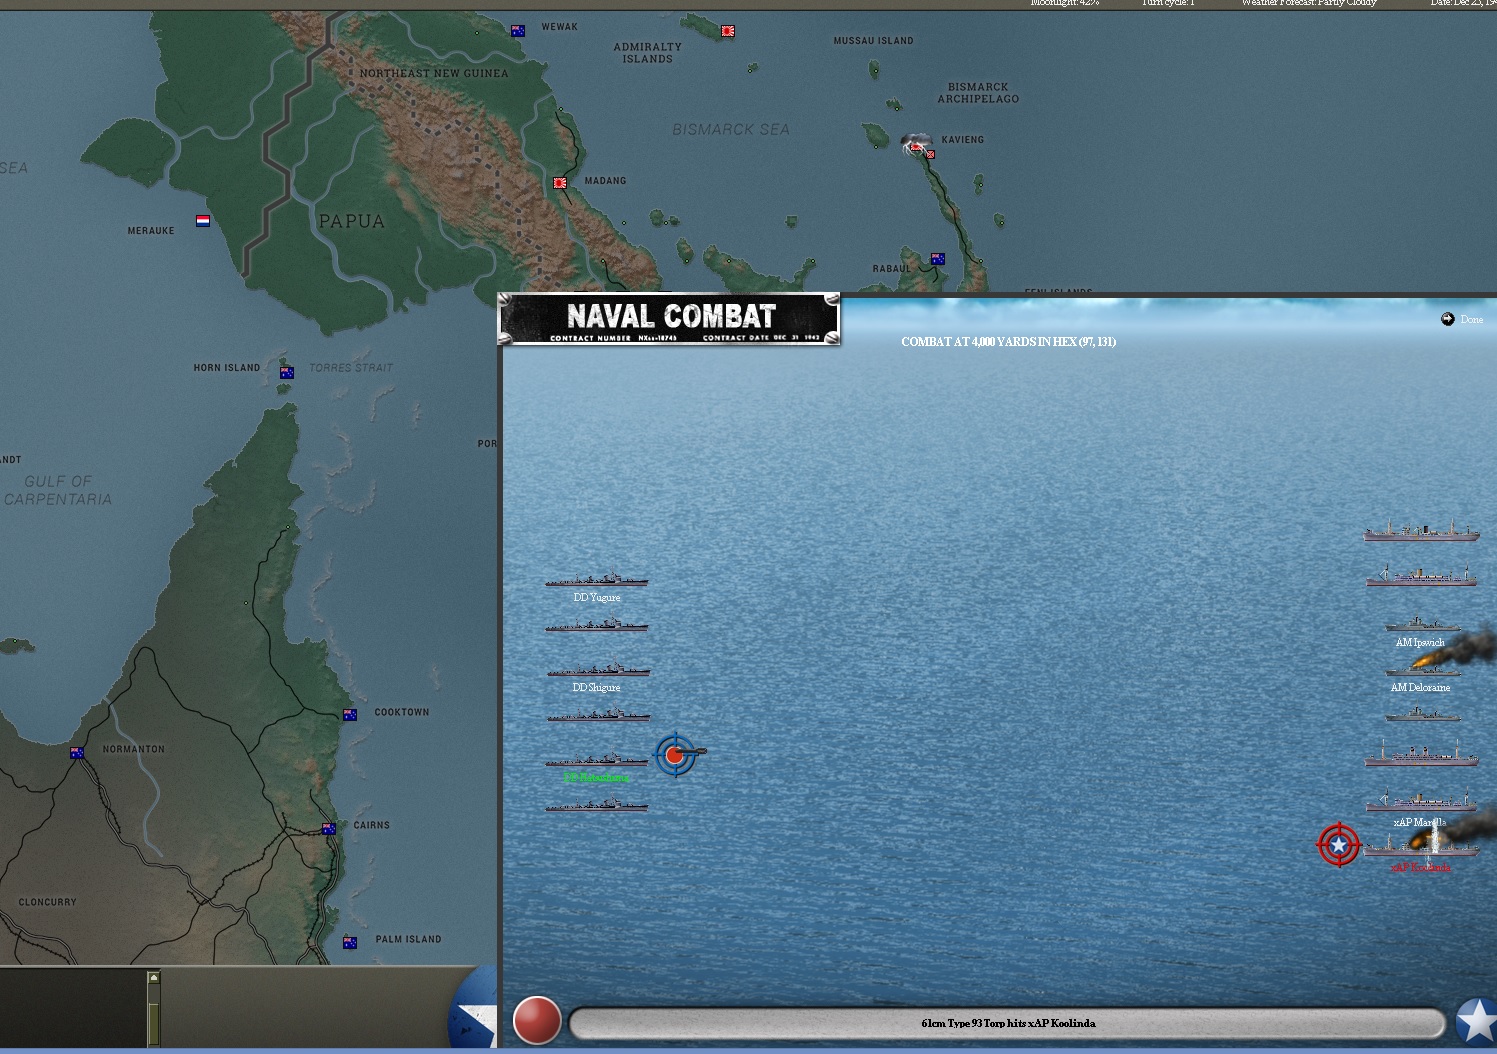Click the PAPUA region label on map

pos(351,221)
